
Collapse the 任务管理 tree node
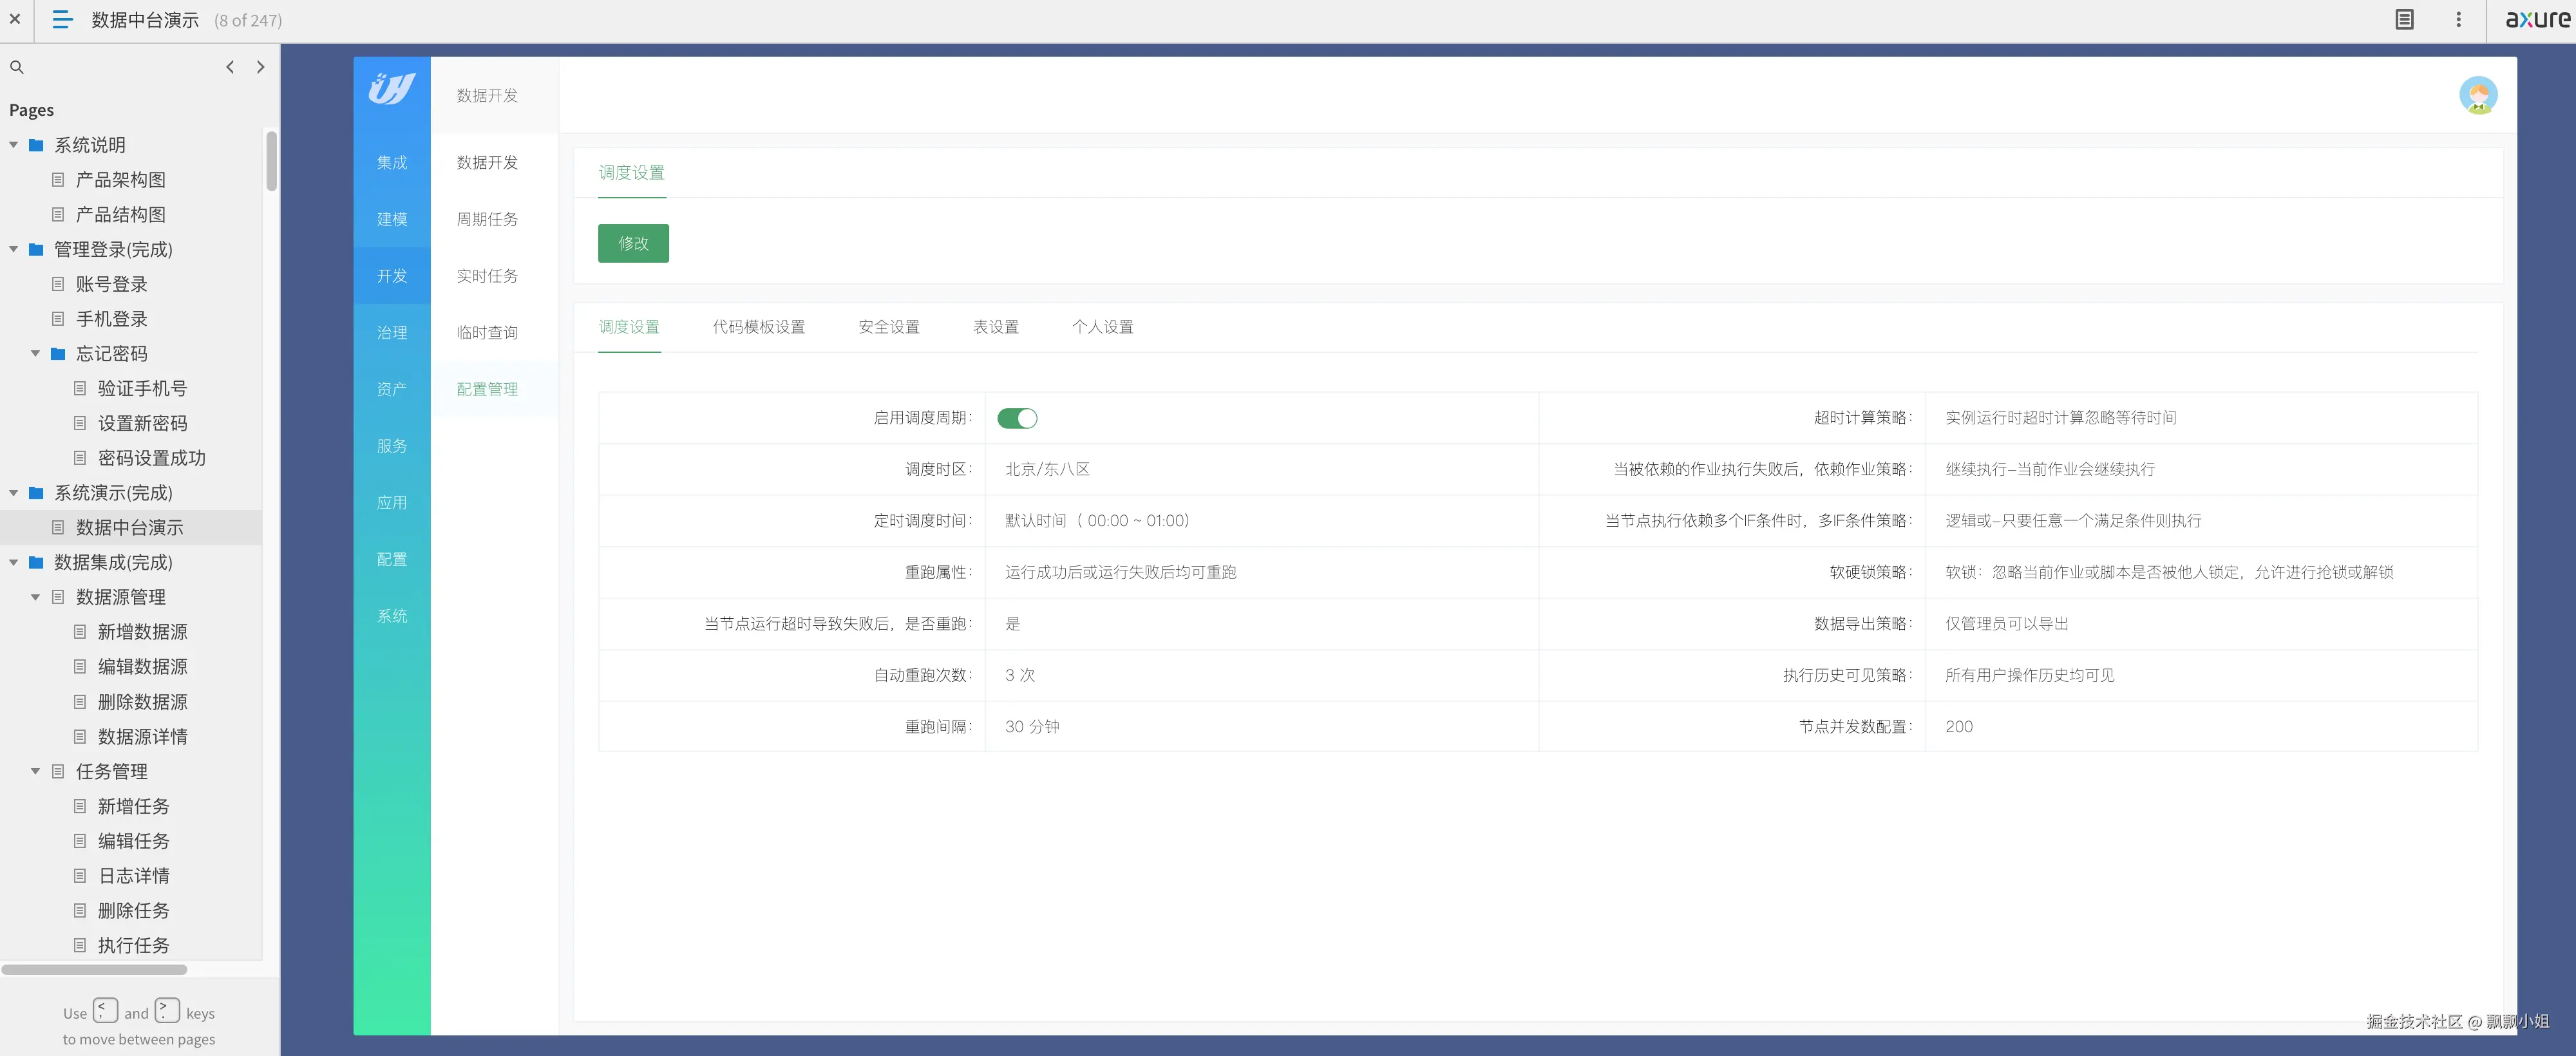point(36,771)
